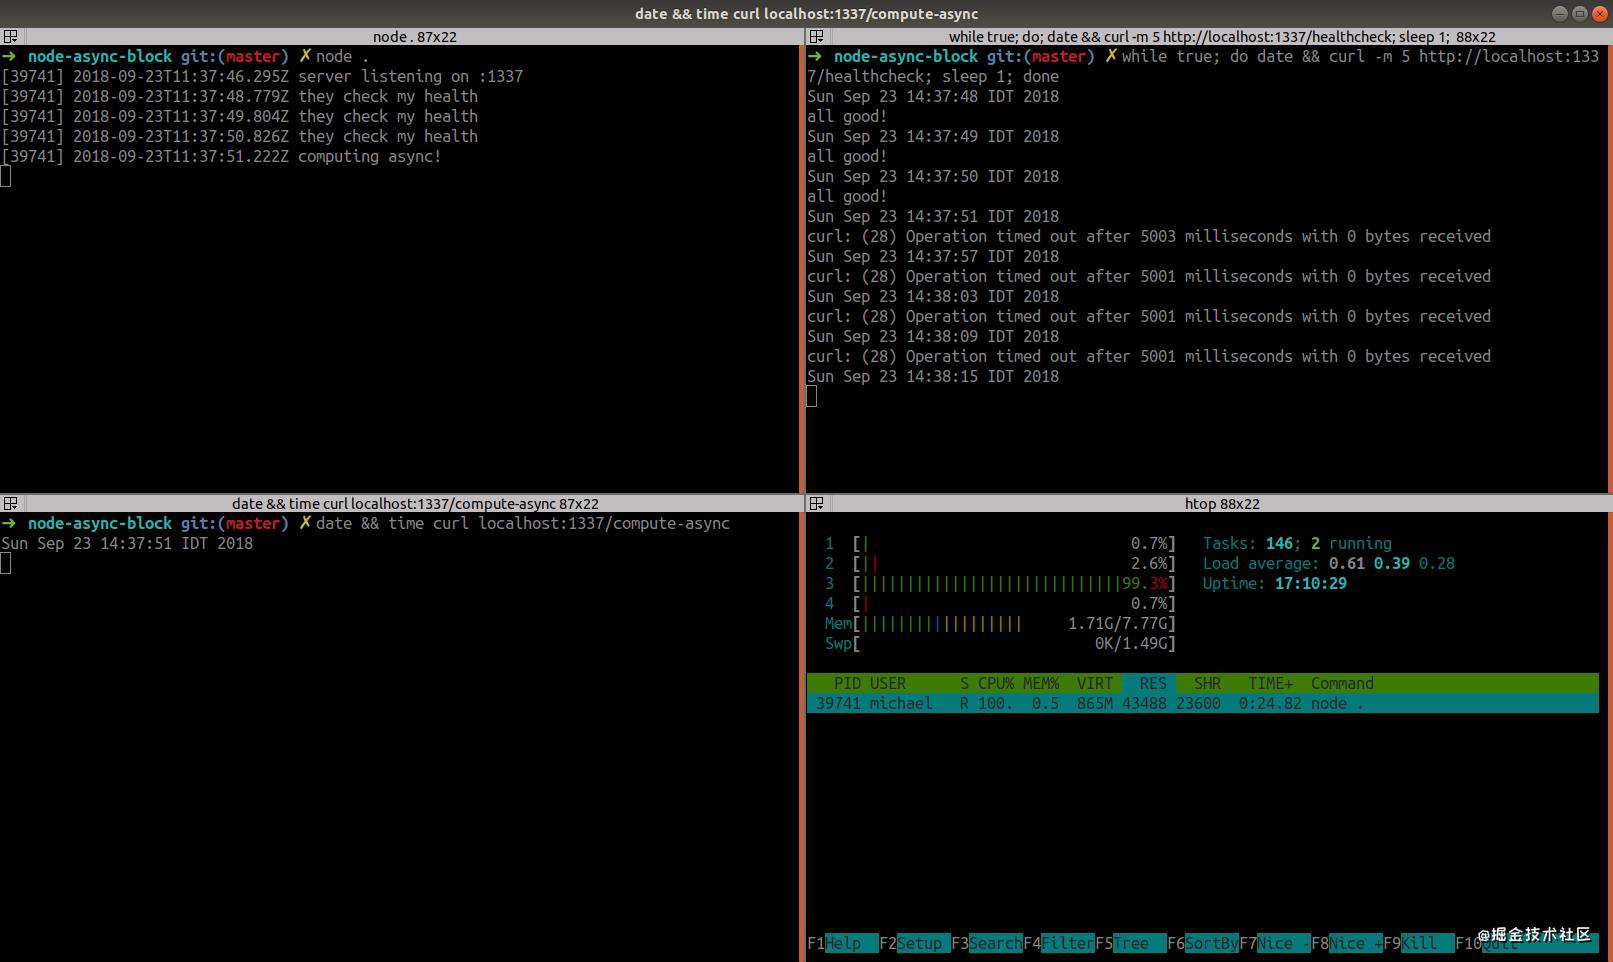The image size is (1613, 962).
Task: Sort htop by Command column header
Action: tap(1342, 683)
